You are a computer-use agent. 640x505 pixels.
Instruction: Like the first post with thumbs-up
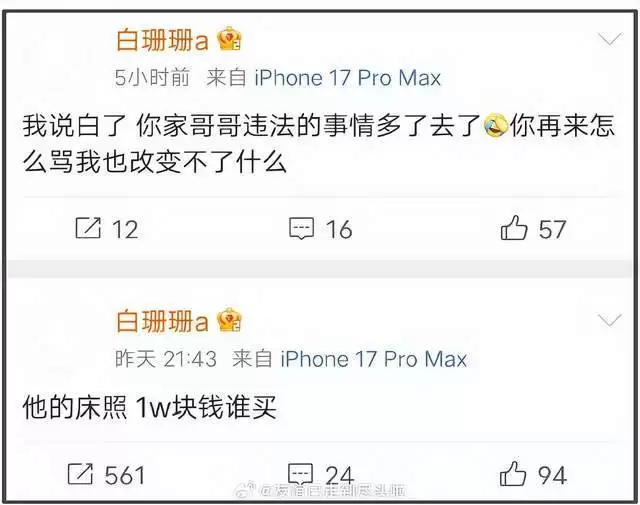[514, 227]
